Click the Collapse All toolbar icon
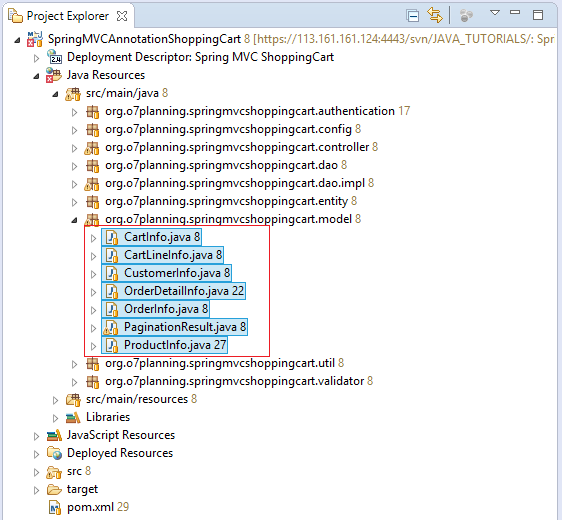The width and height of the screenshot is (562, 520). [413, 16]
